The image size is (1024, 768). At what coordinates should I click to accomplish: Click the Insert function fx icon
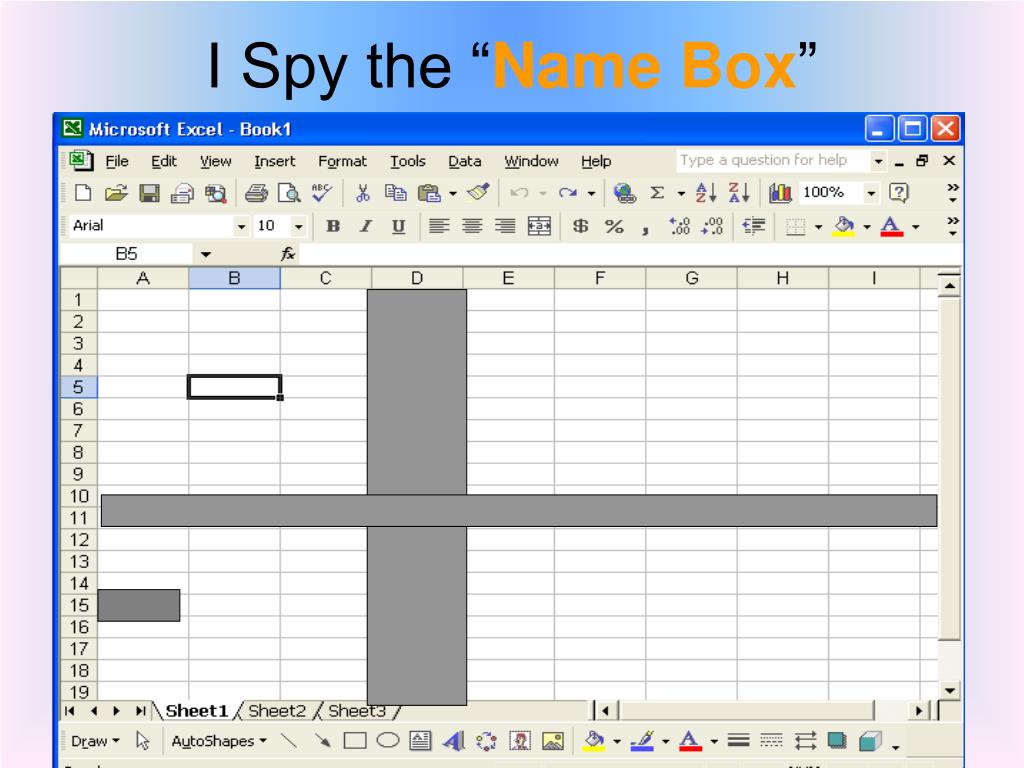(x=288, y=254)
